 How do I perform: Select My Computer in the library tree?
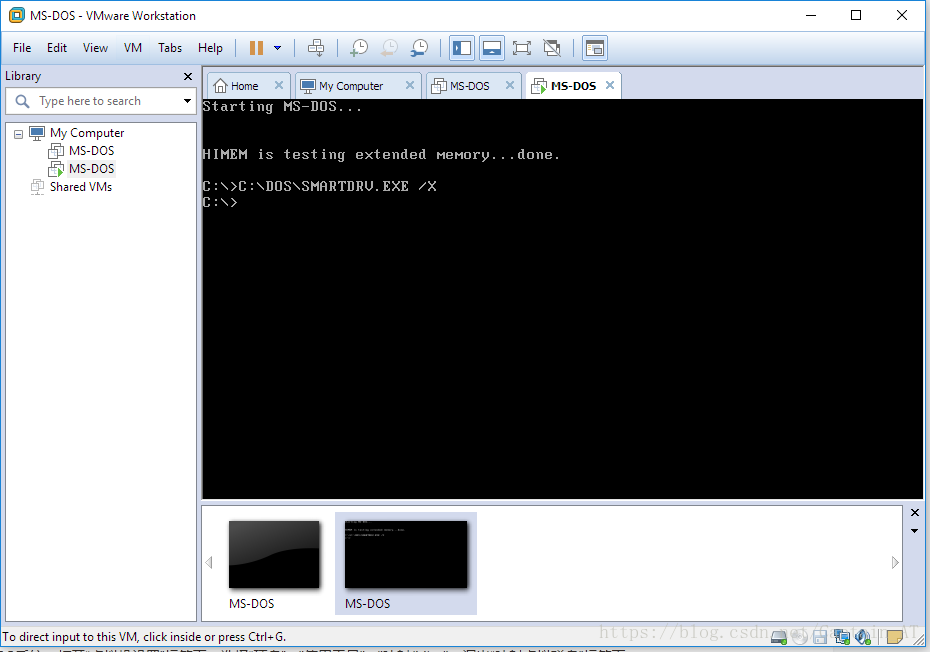tap(87, 133)
